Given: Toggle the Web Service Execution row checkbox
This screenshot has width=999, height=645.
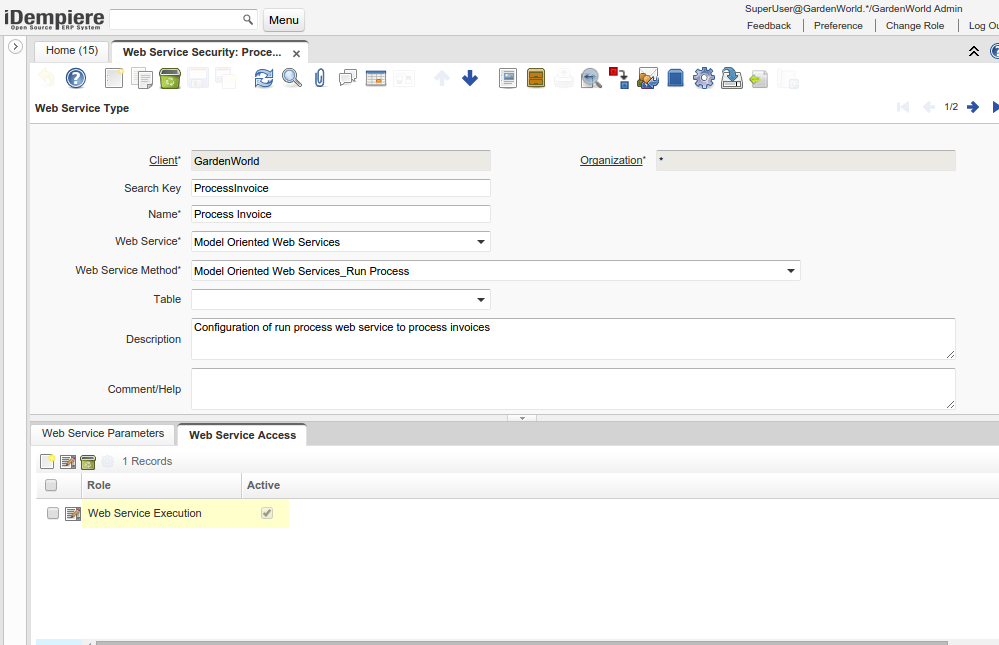Looking at the screenshot, I should pyautogui.click(x=53, y=513).
